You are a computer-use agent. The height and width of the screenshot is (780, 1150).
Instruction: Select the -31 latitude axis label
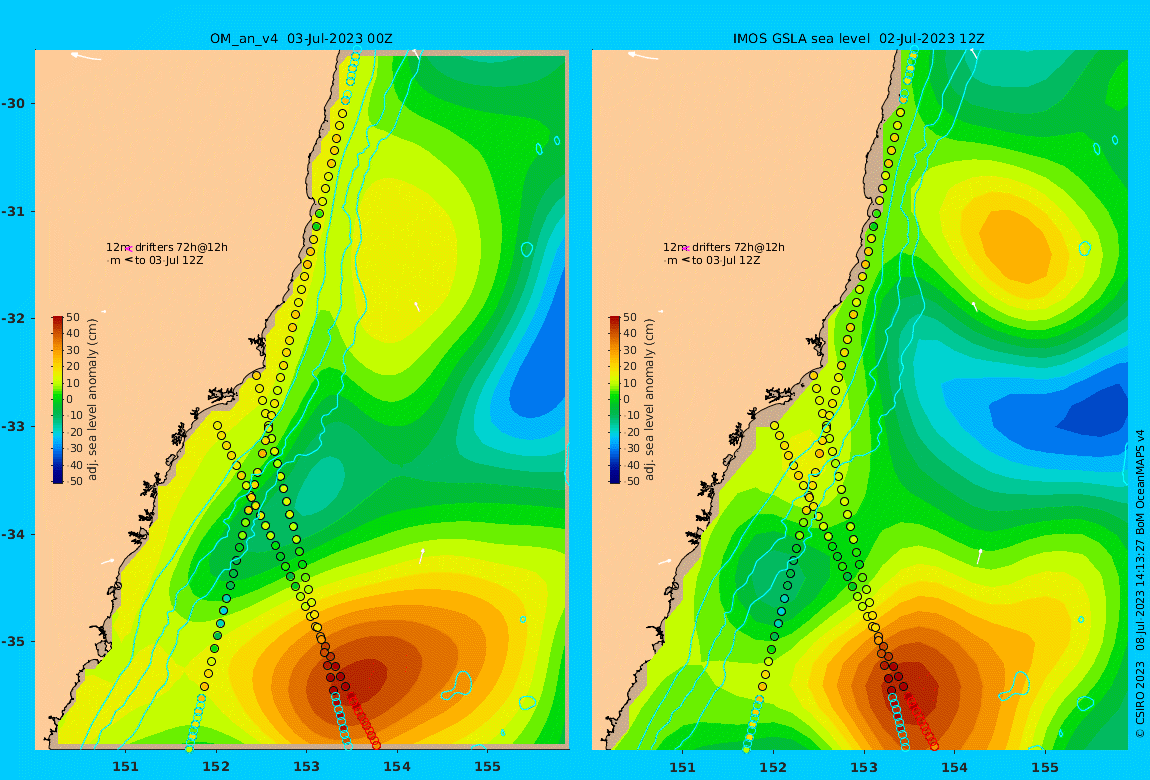tap(13, 212)
